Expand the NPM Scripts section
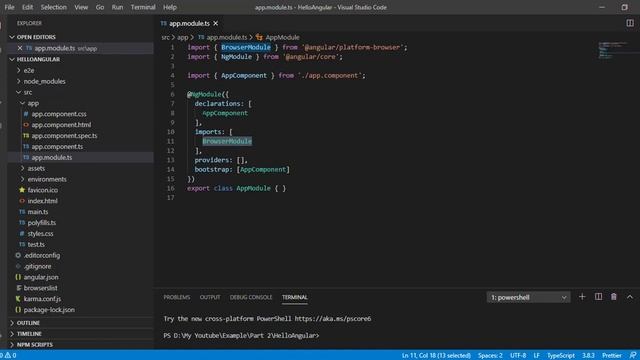This screenshot has width=640, height=360. coord(34,345)
